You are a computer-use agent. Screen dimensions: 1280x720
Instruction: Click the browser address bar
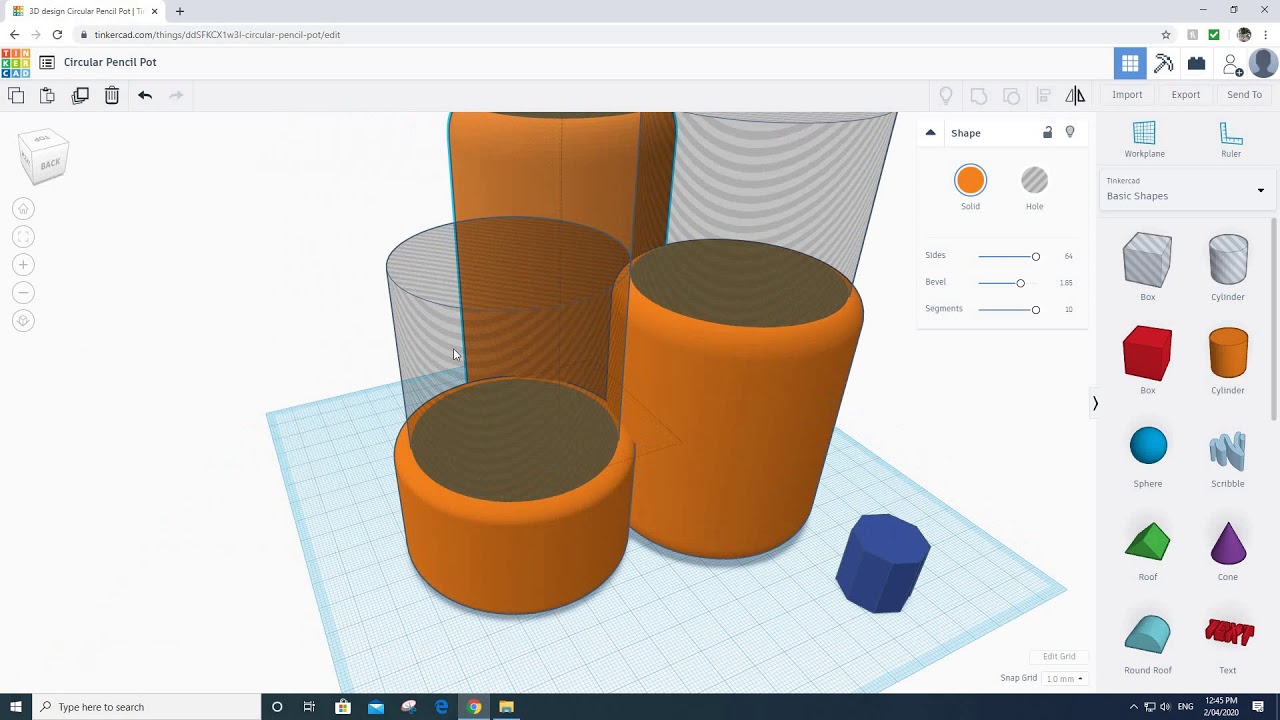coord(620,34)
